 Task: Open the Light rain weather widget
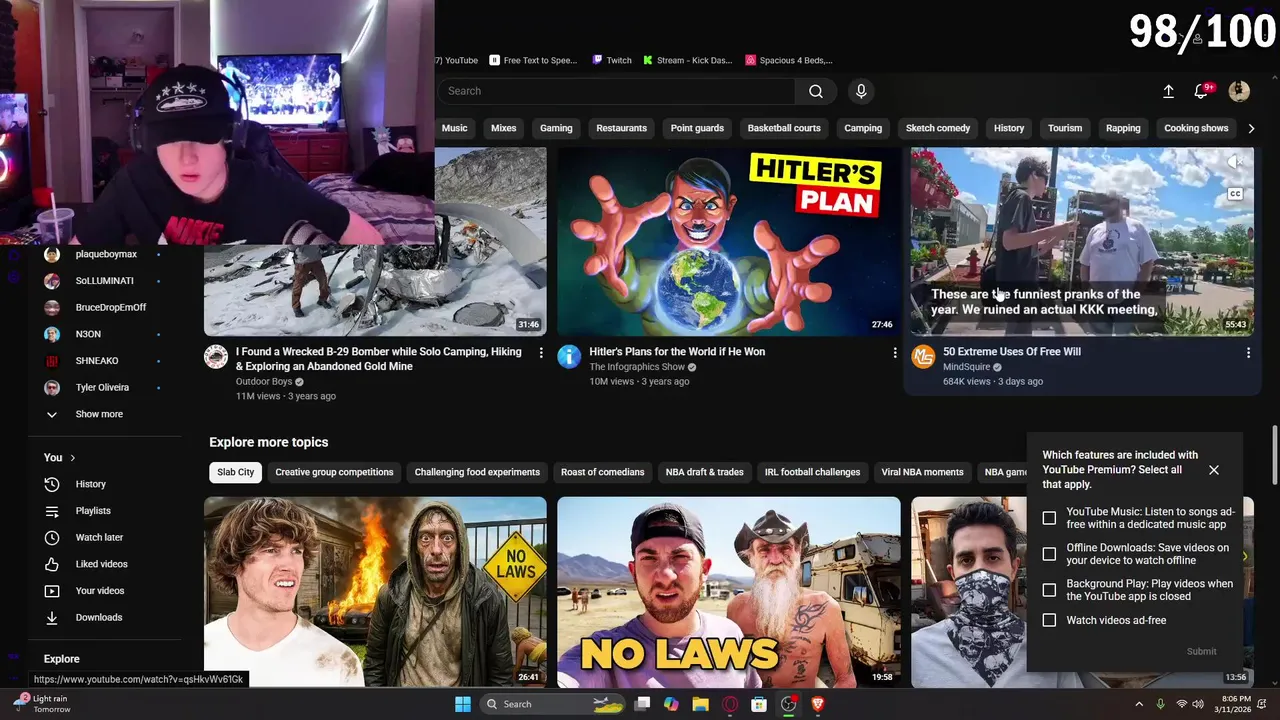pyautogui.click(x=42, y=704)
